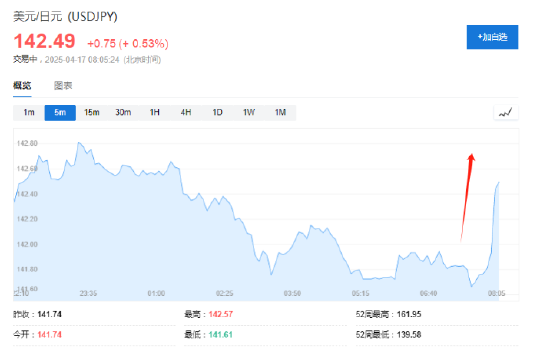The image size is (550, 361).
Task: Click the 142.00 y-axis label
Action: (27, 244)
